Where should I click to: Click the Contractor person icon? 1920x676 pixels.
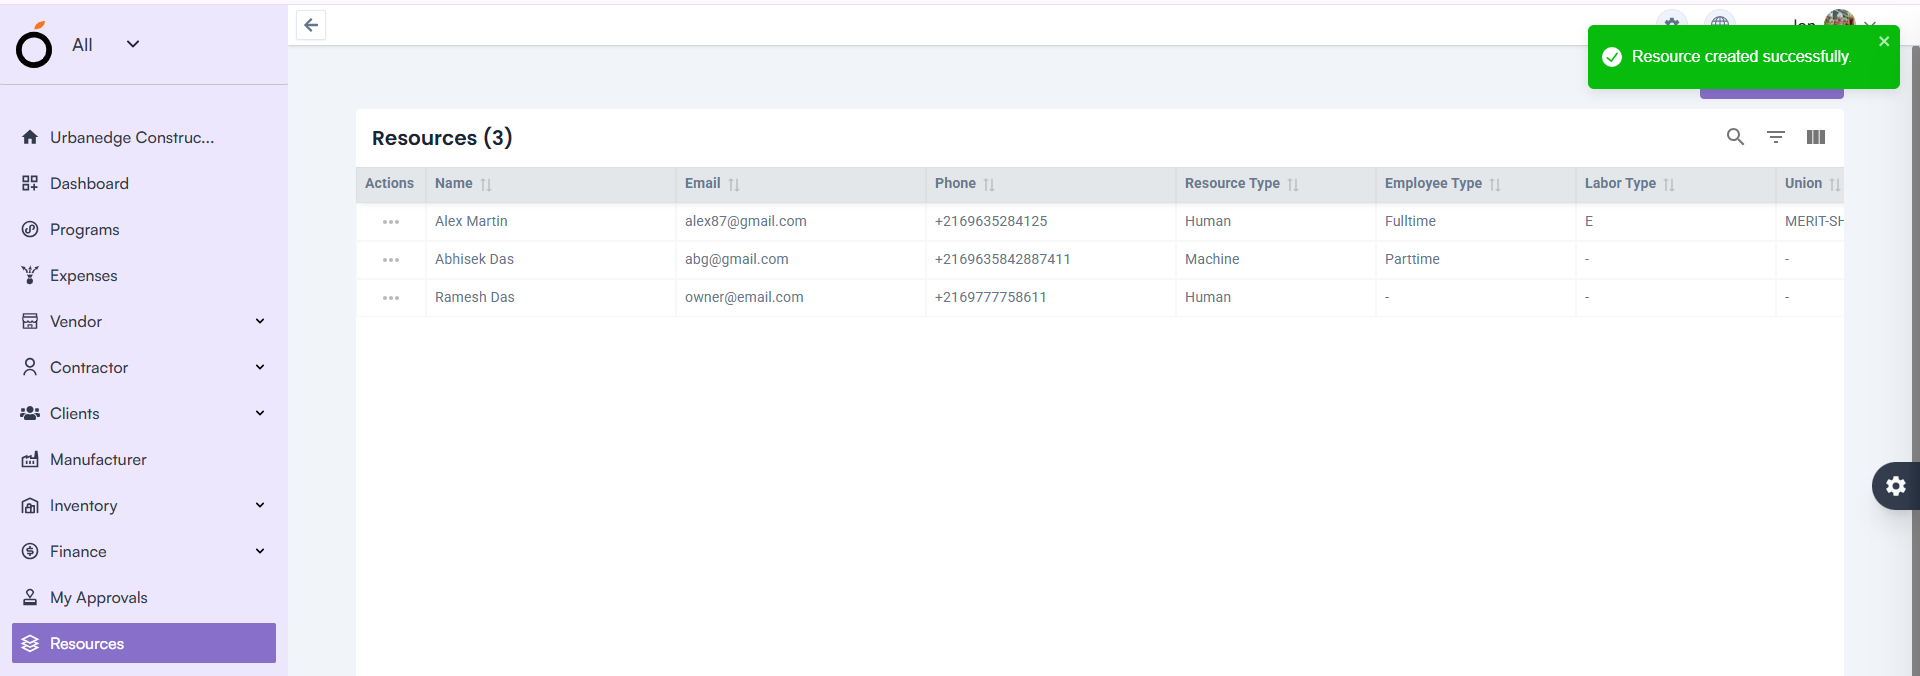click(x=30, y=367)
